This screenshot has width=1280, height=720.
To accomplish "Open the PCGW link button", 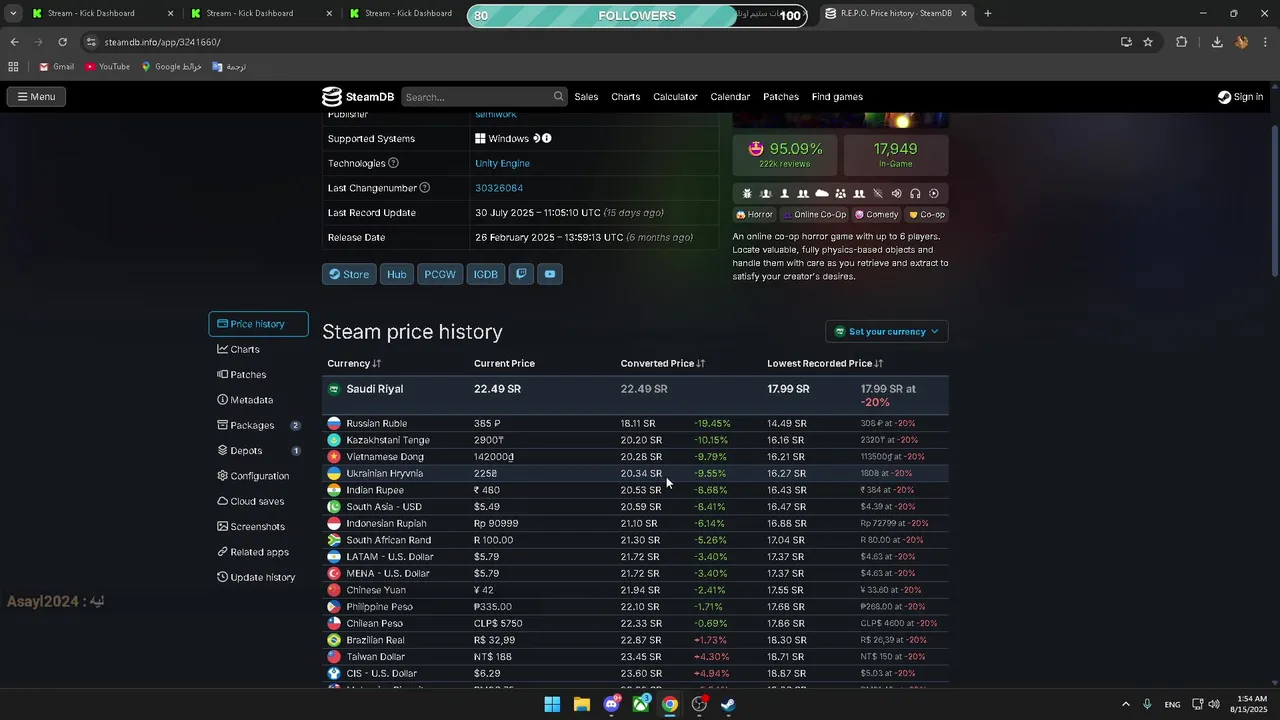I will [x=440, y=274].
